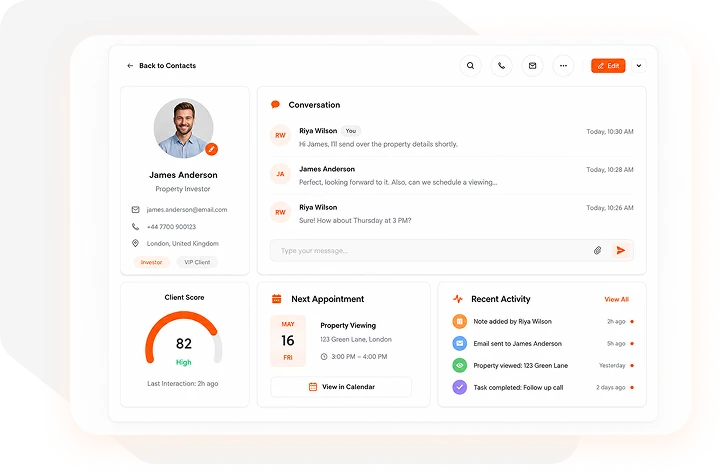Click the 'Property Investor' subtitle
The height and width of the screenshot is (474, 722).
coord(183,189)
